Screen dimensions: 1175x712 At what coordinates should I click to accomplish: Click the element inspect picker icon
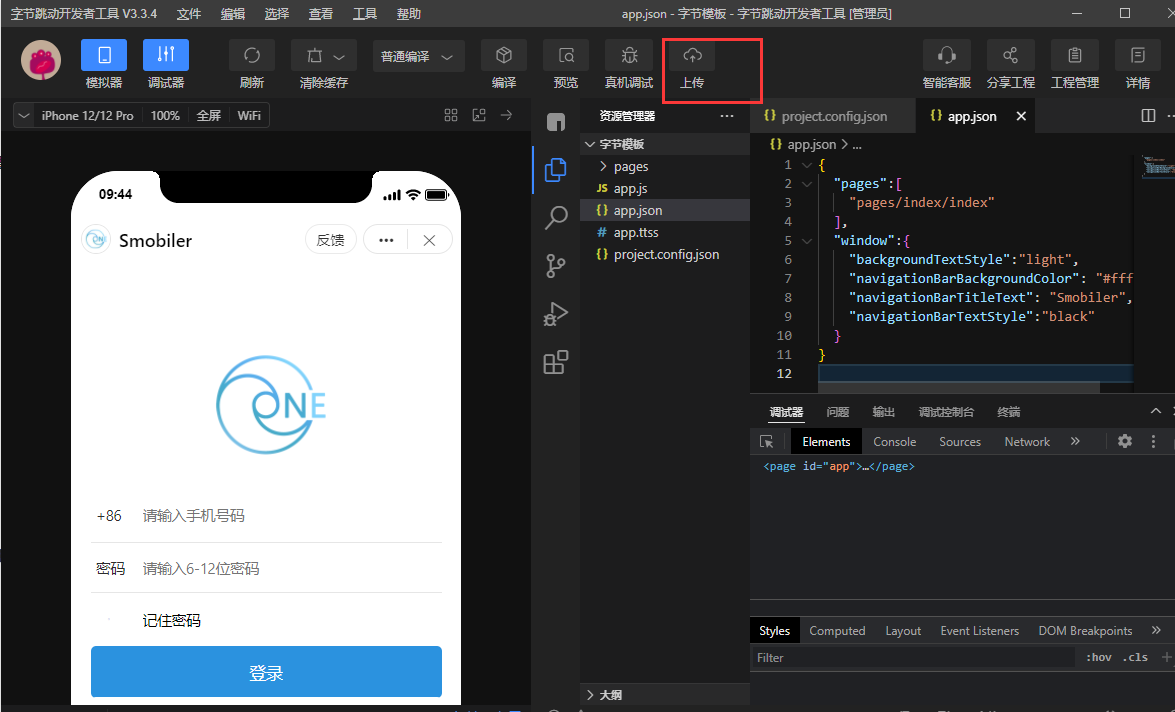coord(767,441)
